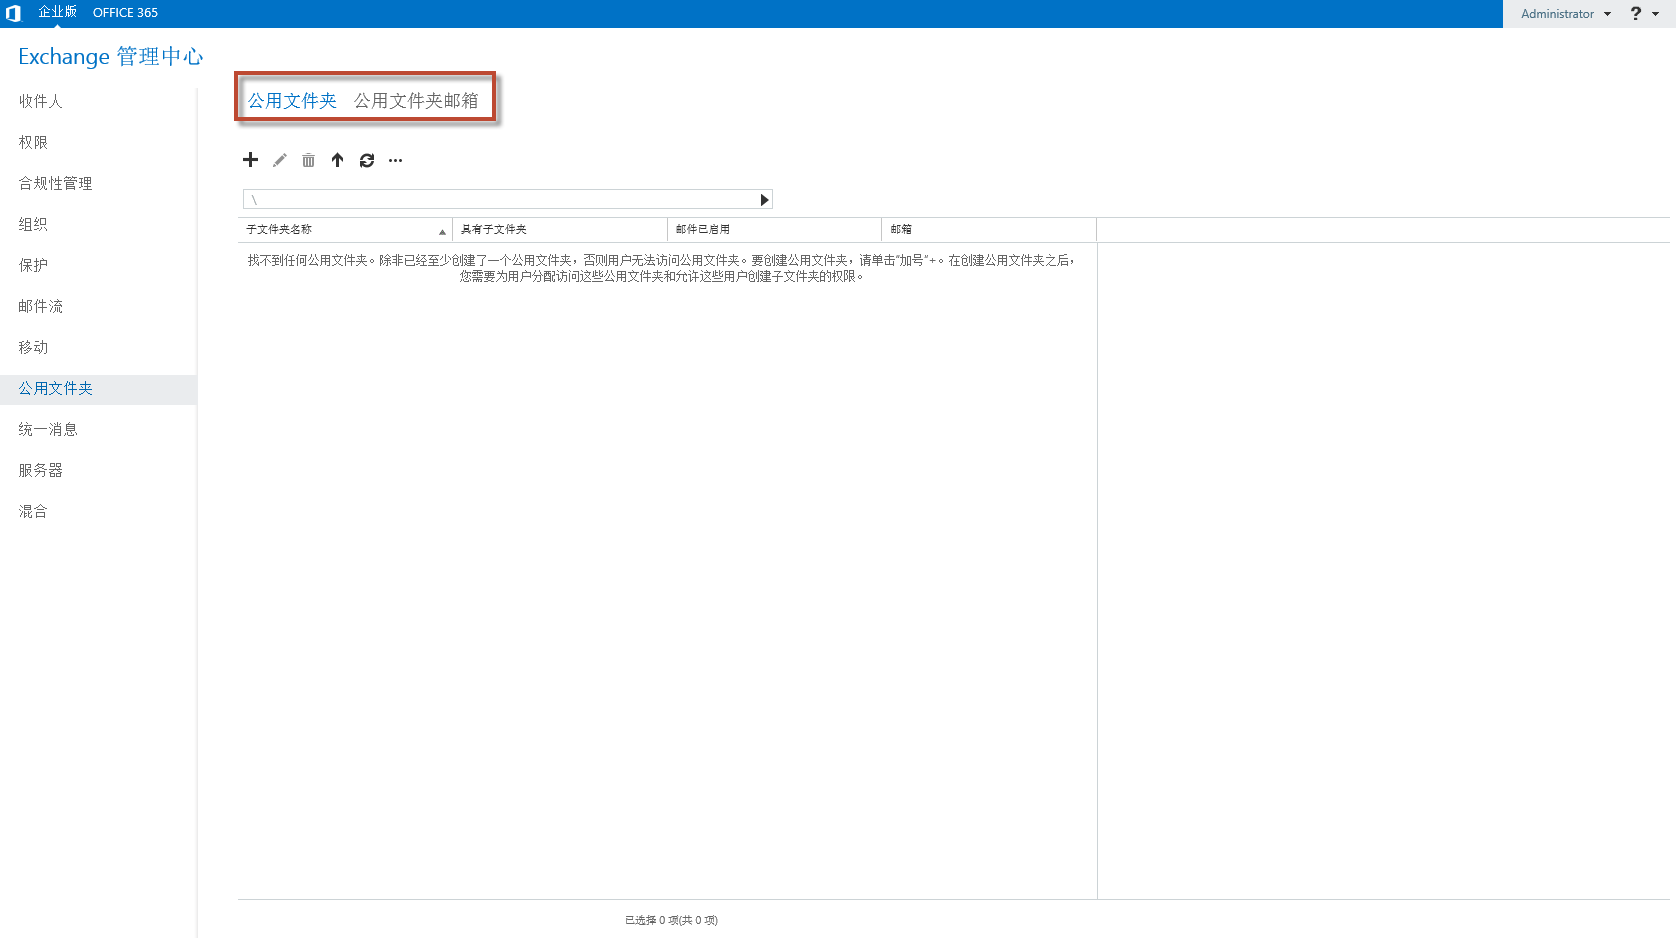
Task: Switch to 公用文件夹邮箱 tab
Action: [416, 101]
